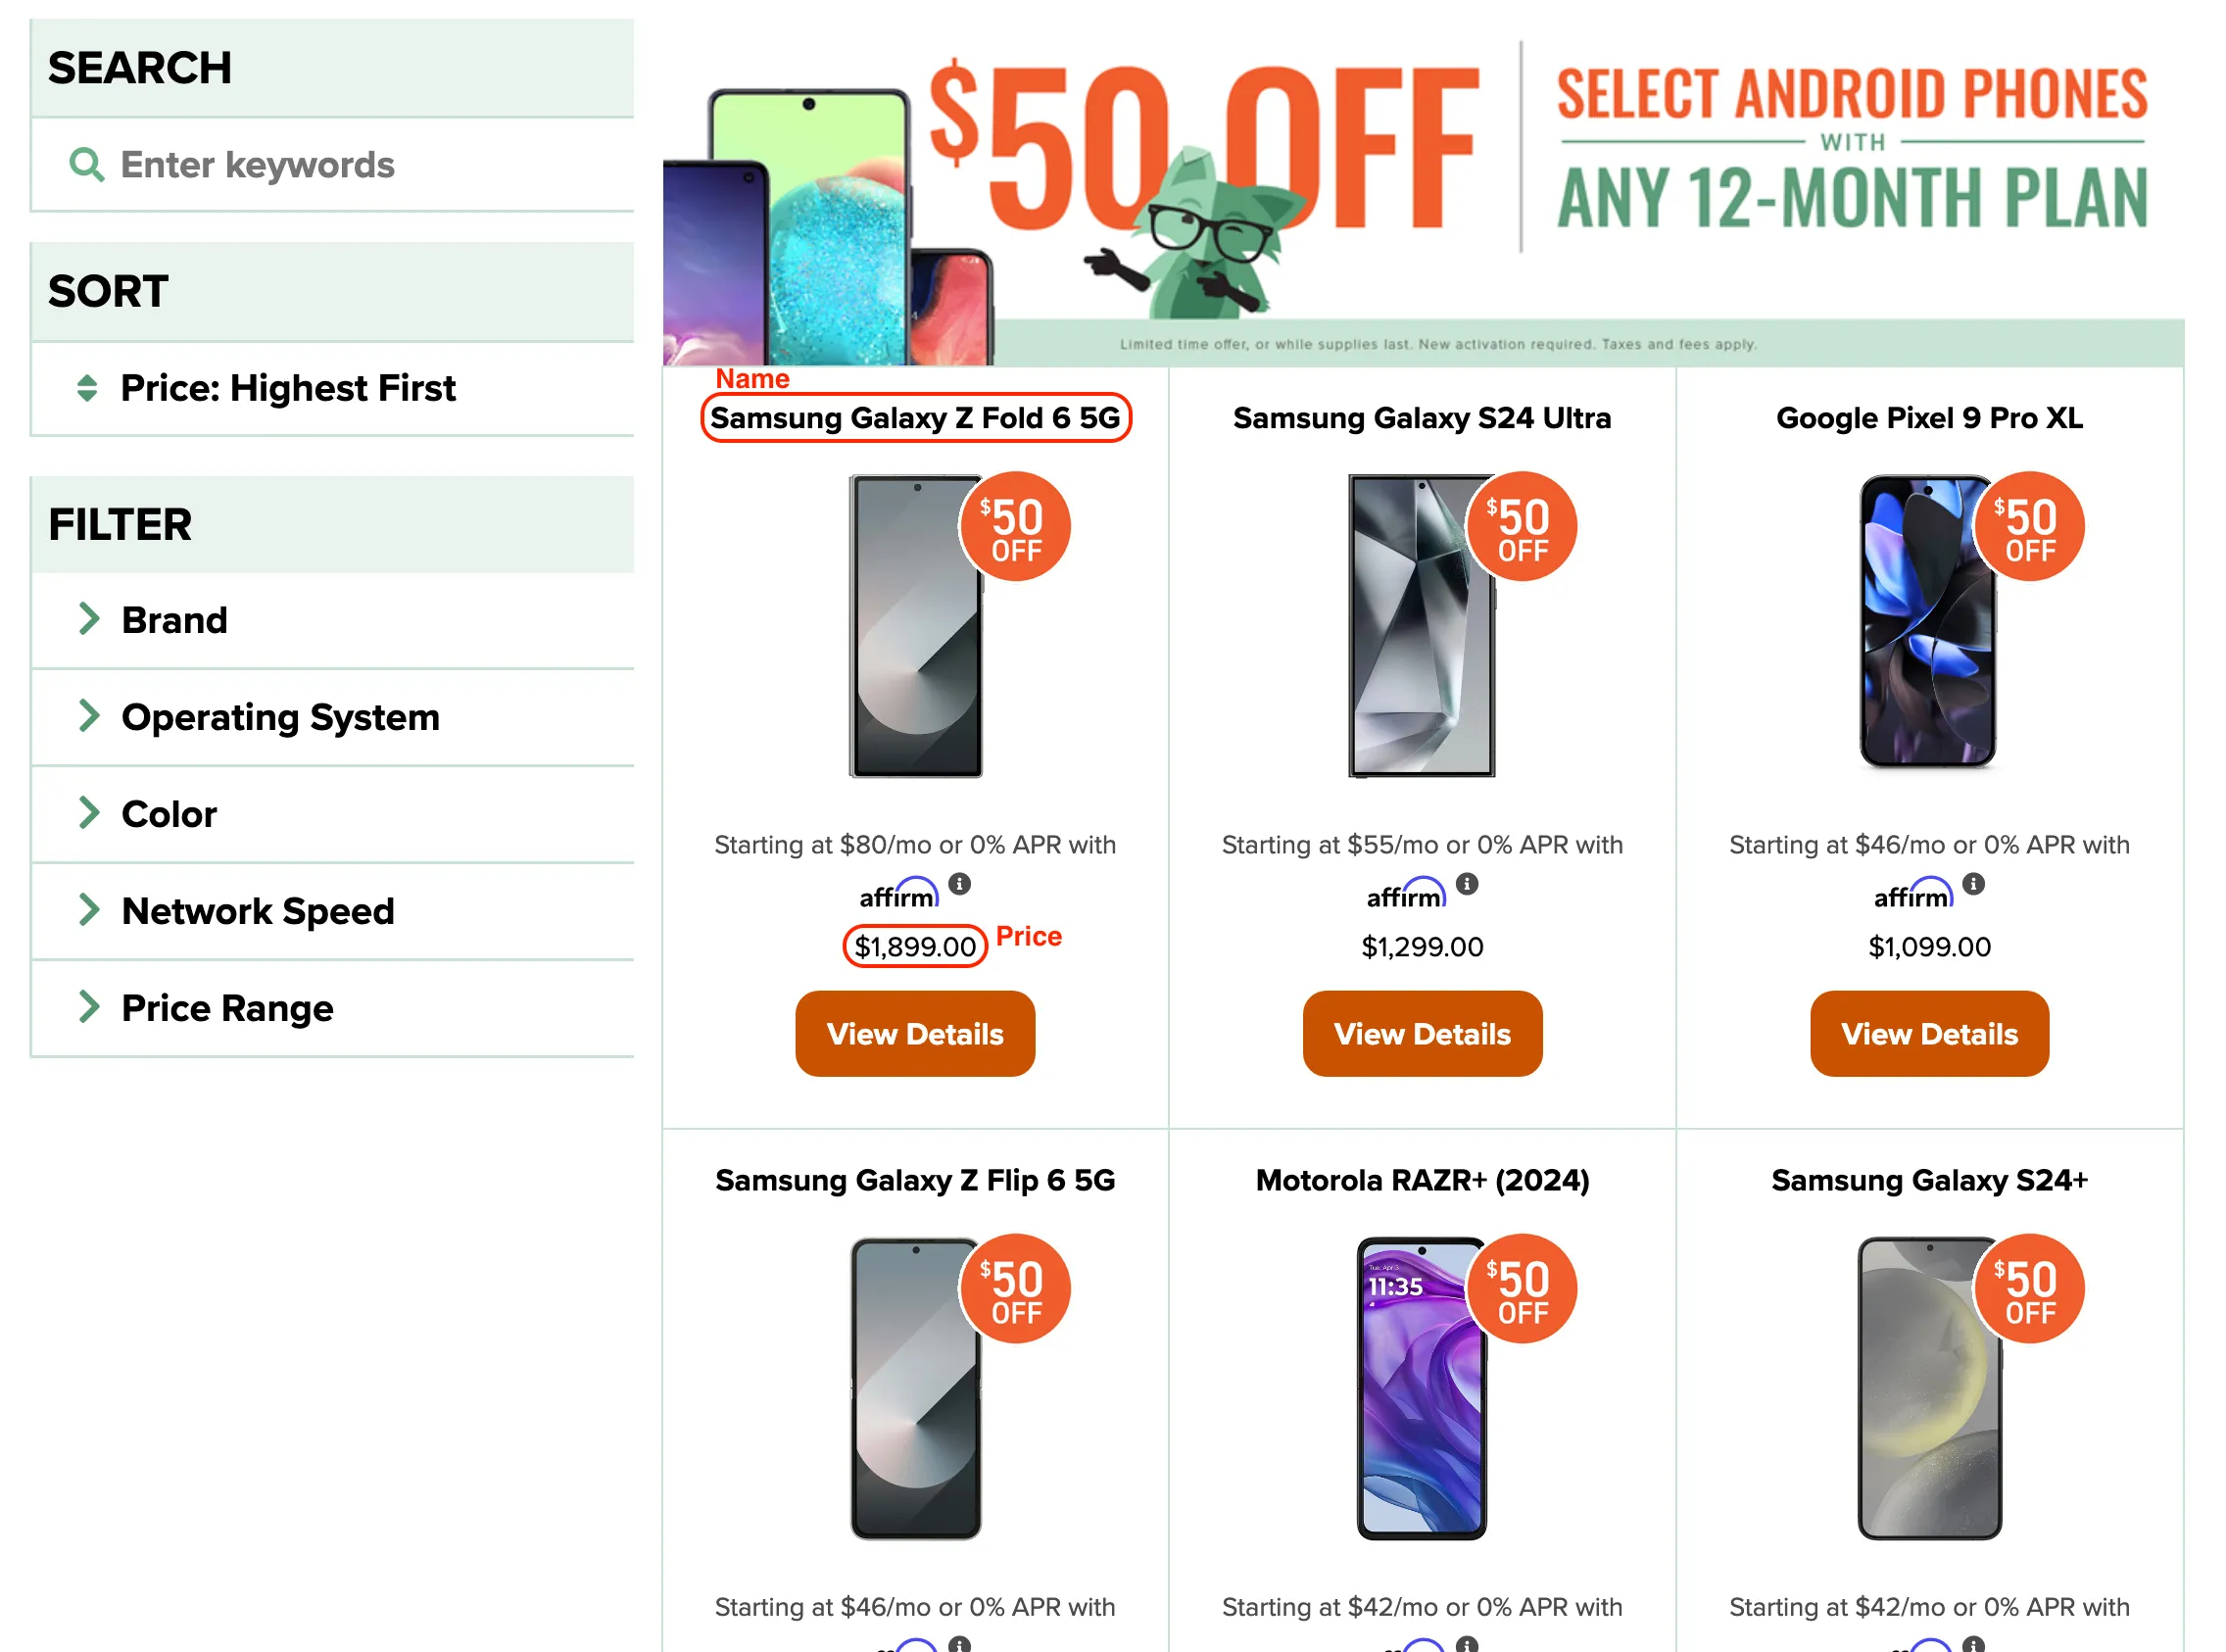Expand the Color filter
This screenshot has height=1652, width=2226.
pos(169,814)
